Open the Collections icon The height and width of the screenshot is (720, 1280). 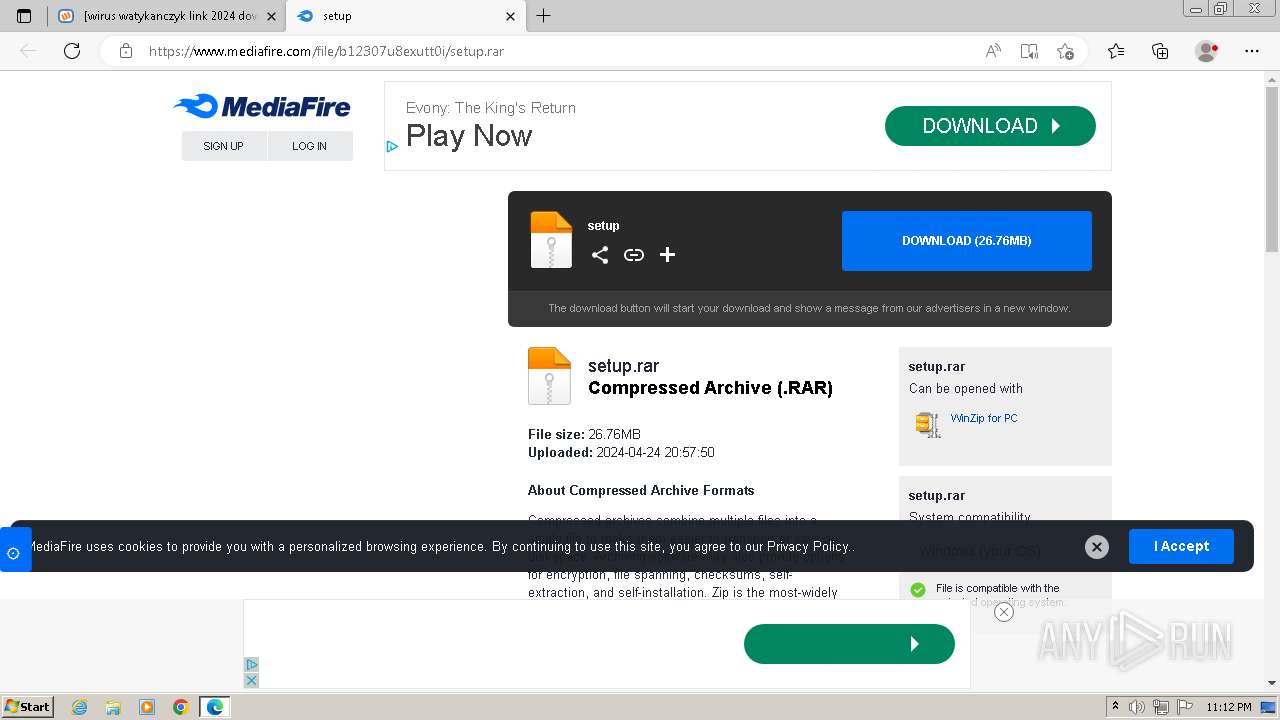coord(1160,51)
